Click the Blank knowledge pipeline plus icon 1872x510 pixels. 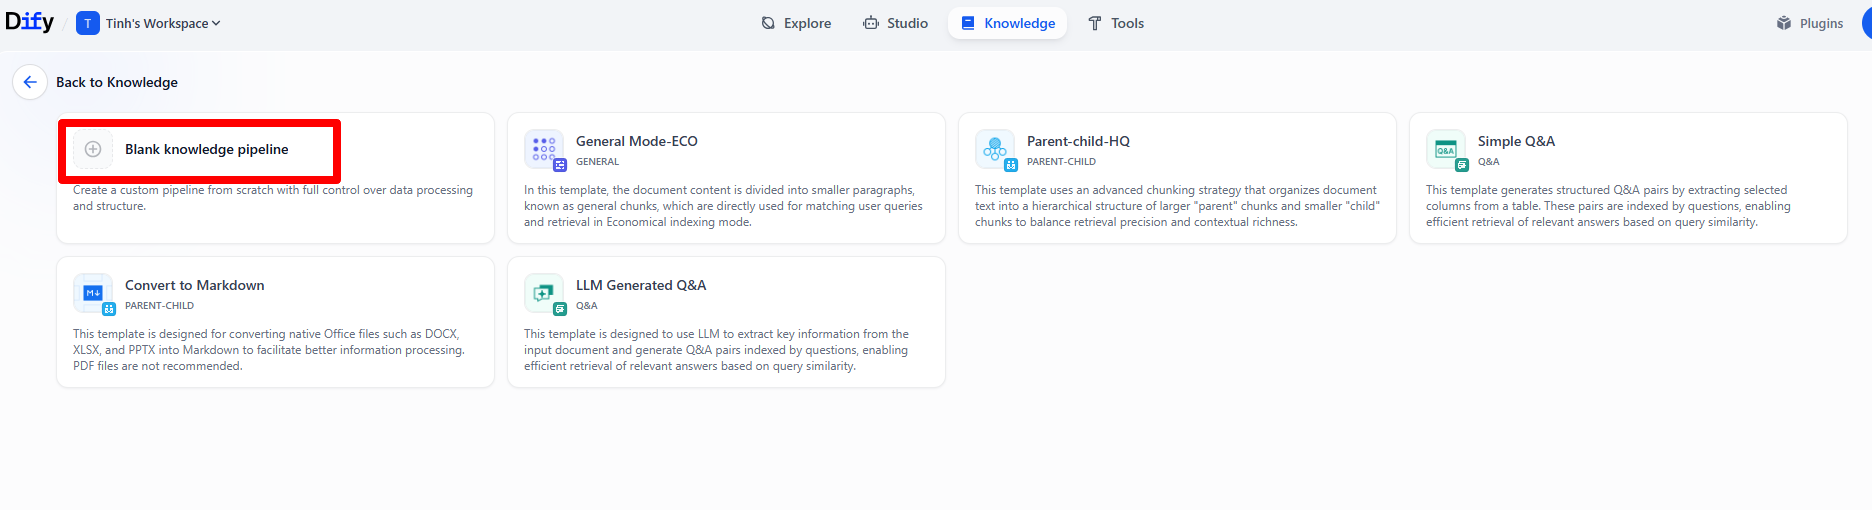tap(93, 149)
